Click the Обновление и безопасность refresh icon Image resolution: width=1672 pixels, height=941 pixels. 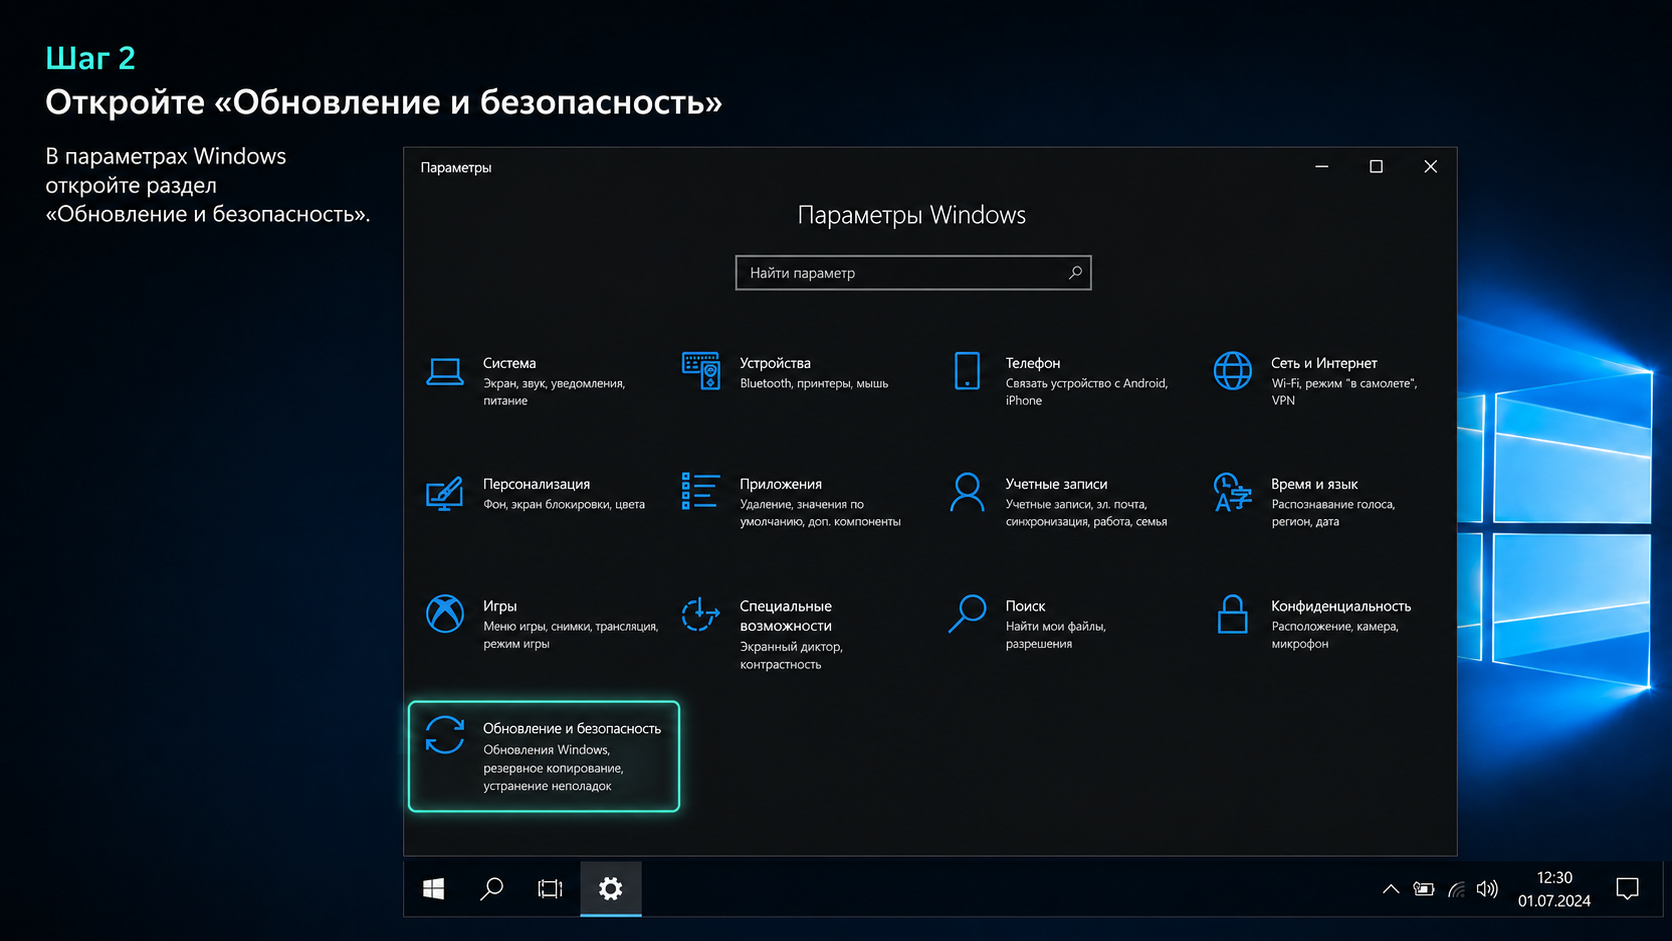click(x=445, y=735)
